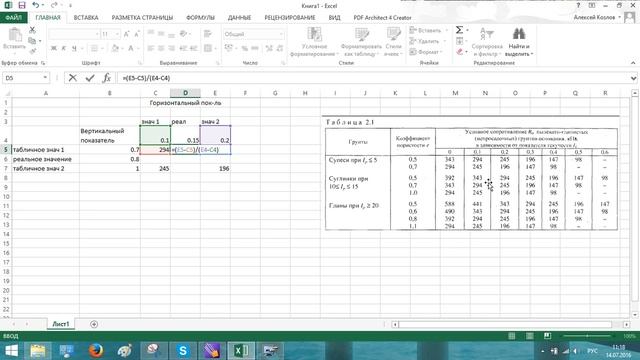640x360 pixels.
Task: Click the Save icon in quick access toolbar
Action: click(22, 5)
